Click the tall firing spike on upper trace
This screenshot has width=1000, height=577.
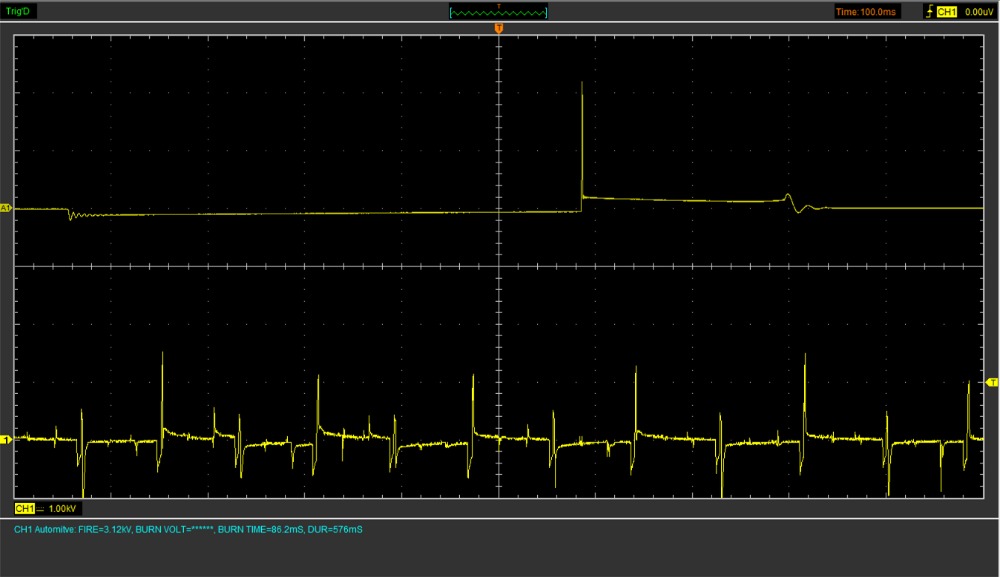click(582, 130)
